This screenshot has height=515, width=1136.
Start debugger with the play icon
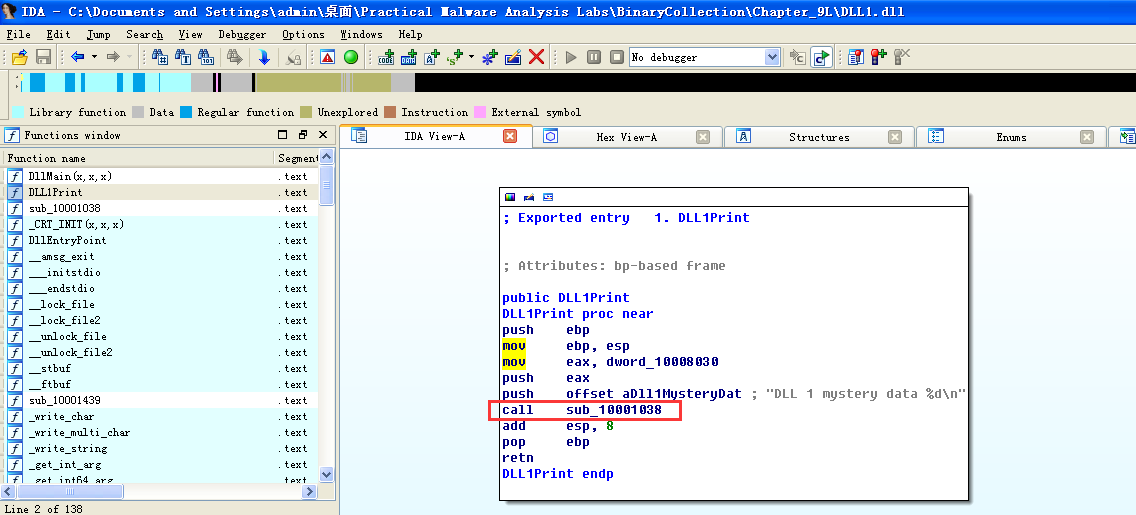coord(571,56)
